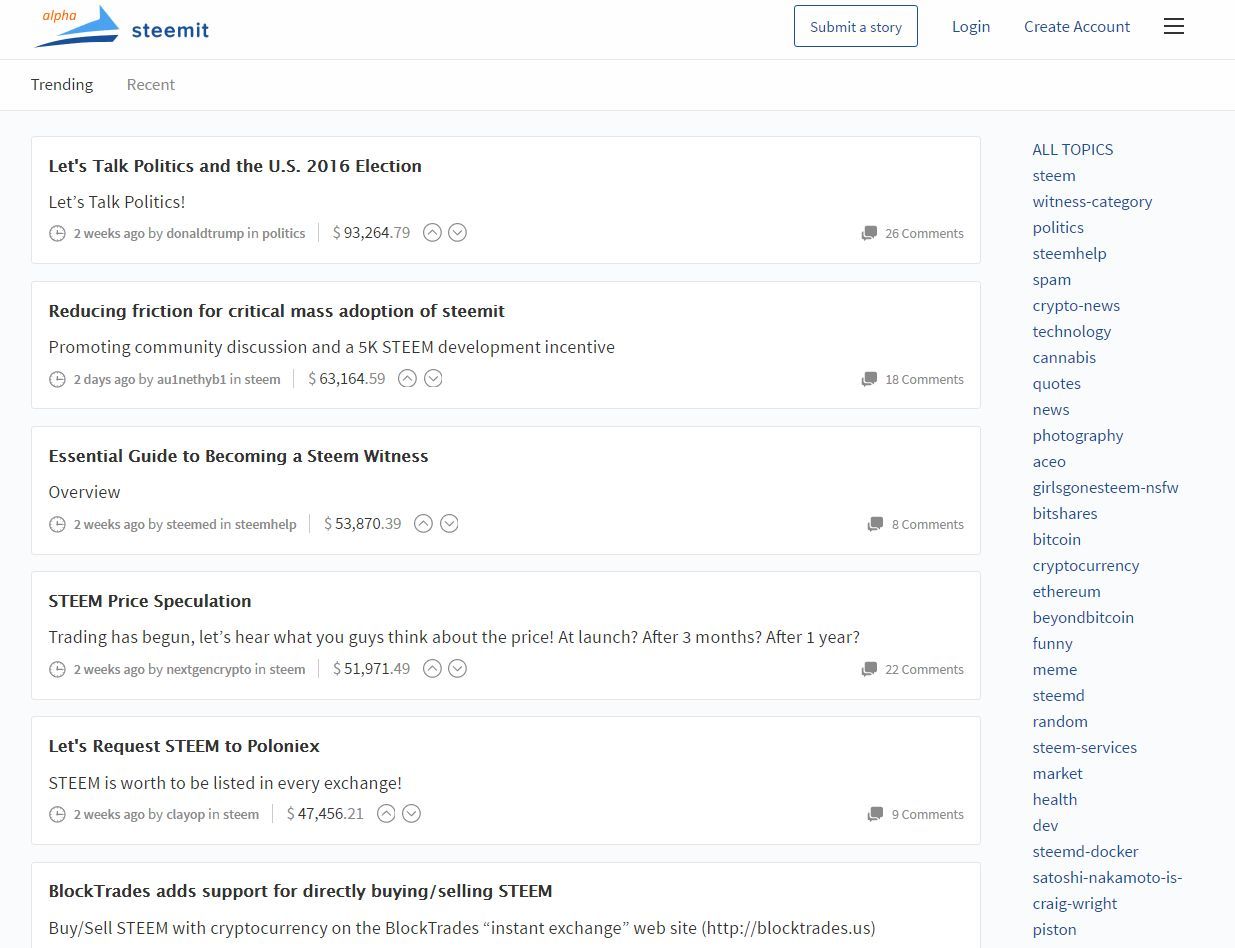Click the clock icon on au1nethyb1's post
This screenshot has width=1235, height=948.
[x=58, y=380]
